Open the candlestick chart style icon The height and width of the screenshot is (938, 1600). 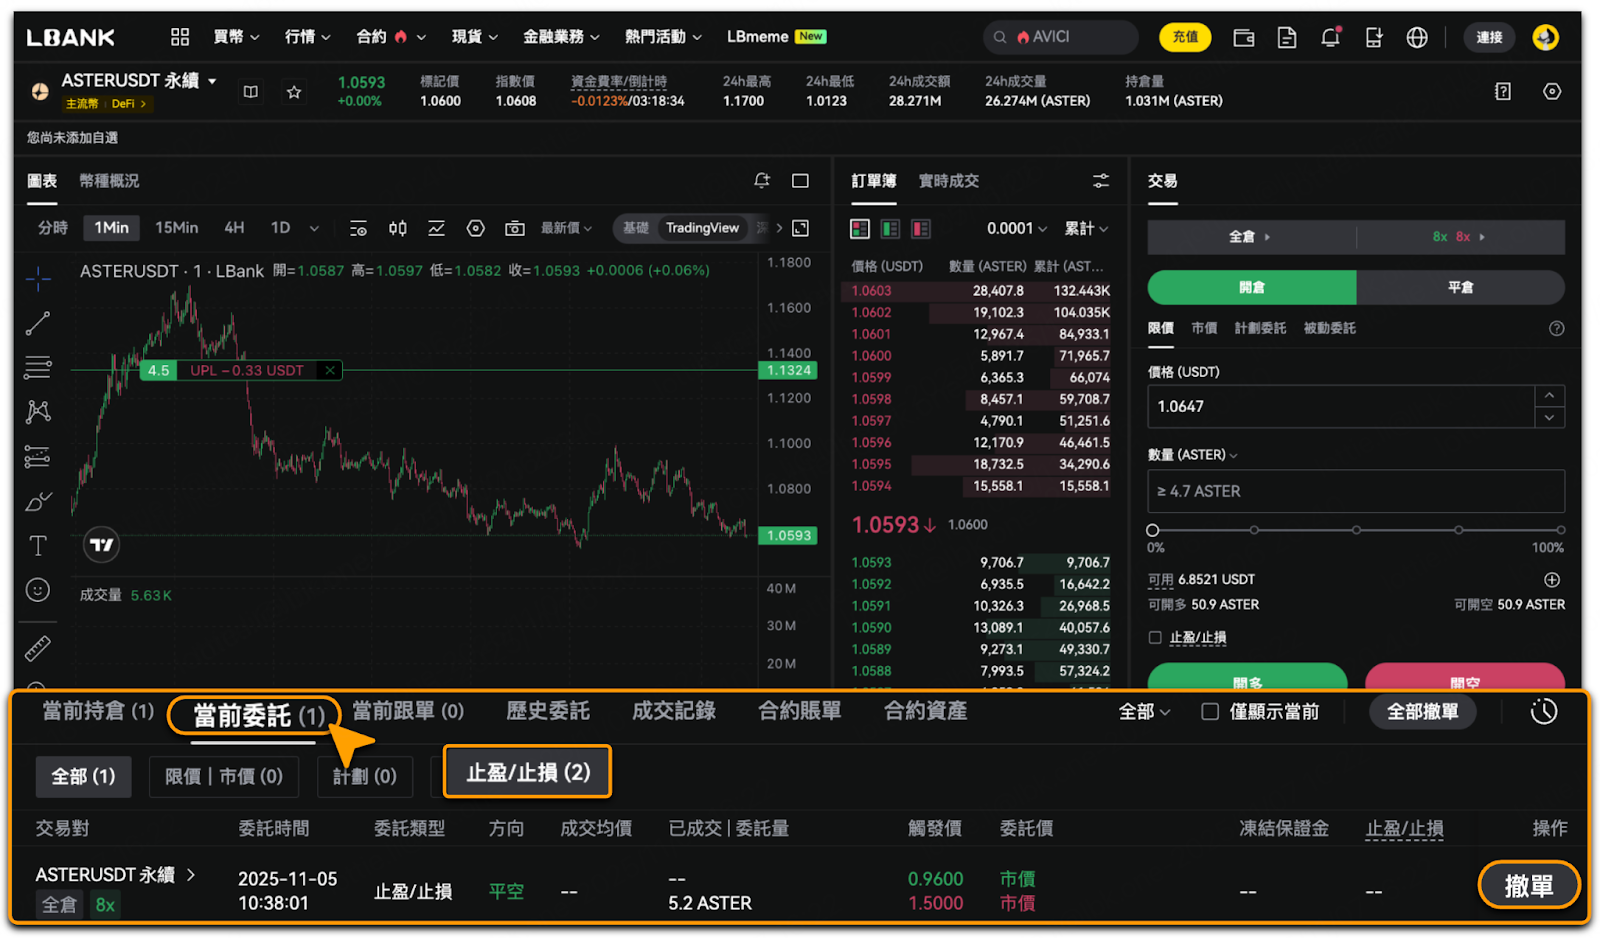pyautogui.click(x=398, y=228)
